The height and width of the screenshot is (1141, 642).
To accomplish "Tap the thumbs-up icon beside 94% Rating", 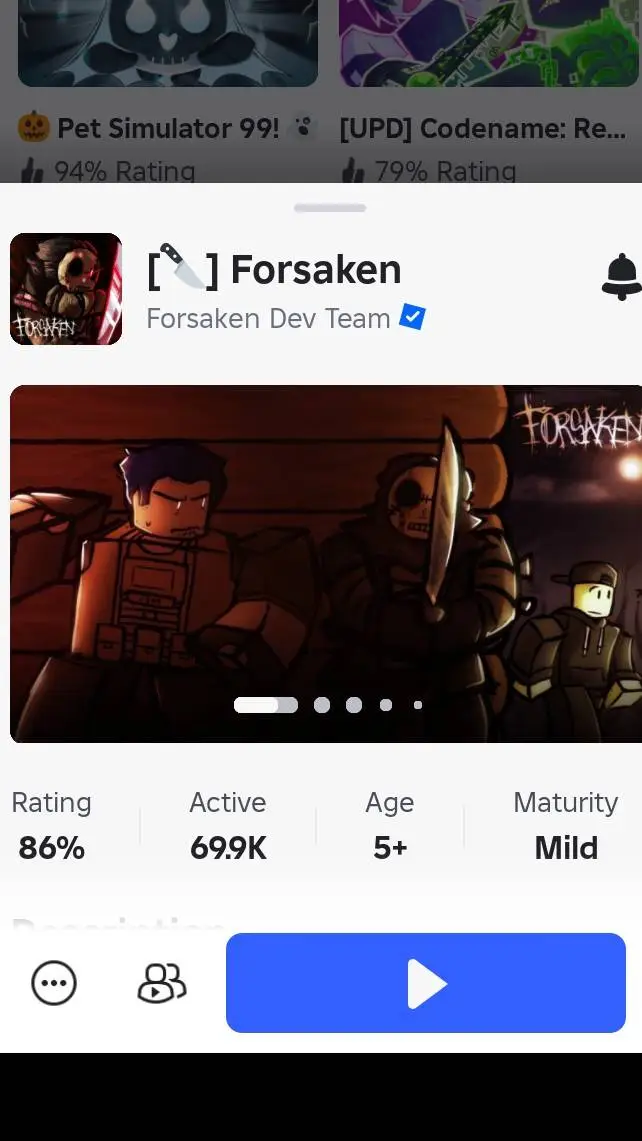I will click(x=31, y=170).
